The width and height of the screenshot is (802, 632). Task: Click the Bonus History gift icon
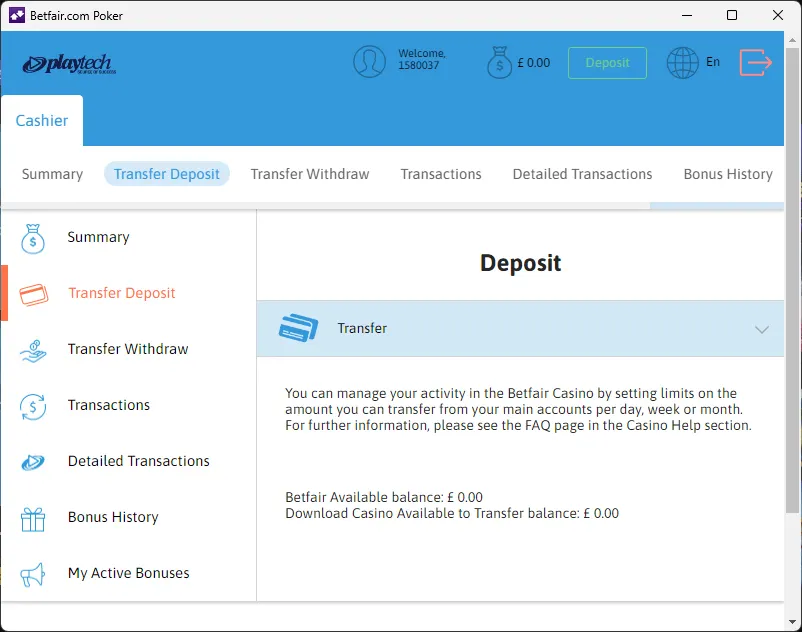(31, 517)
